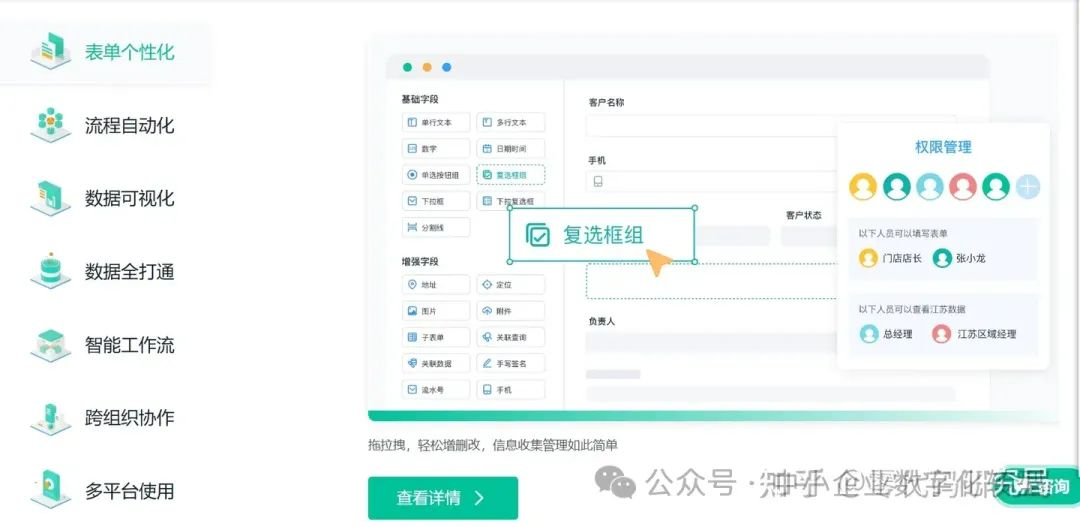Select the 数据全打通 feature
This screenshot has height=527, width=1080.
[105, 271]
